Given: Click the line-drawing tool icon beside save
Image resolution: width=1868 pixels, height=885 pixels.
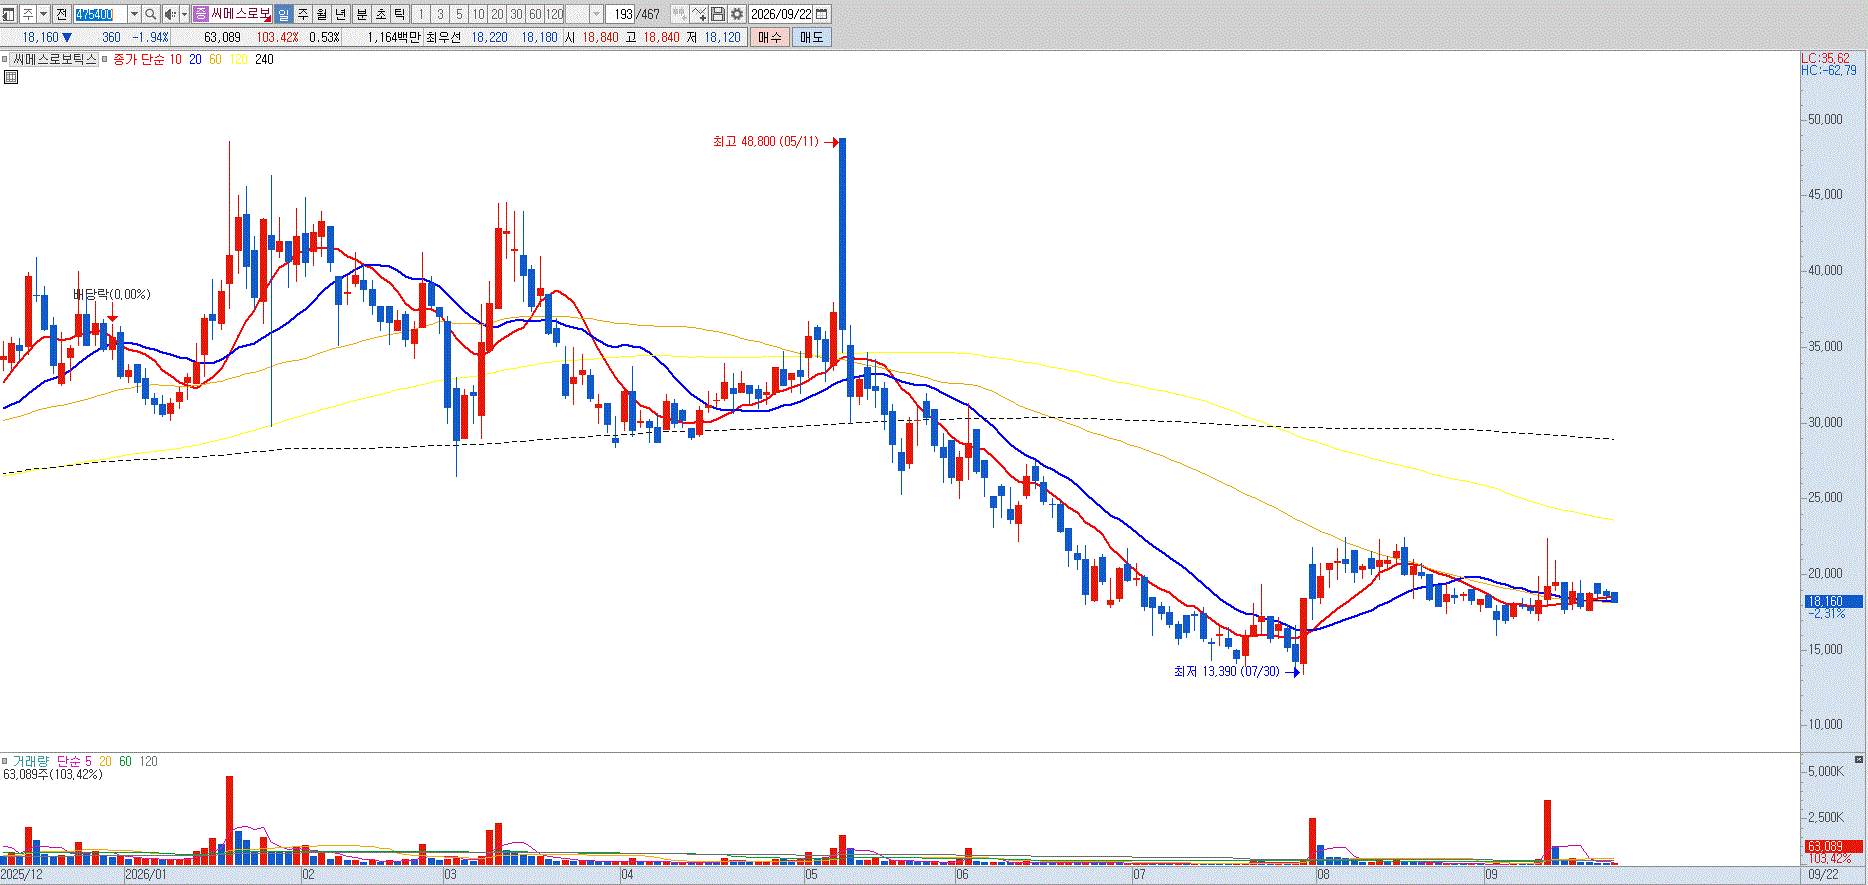Looking at the screenshot, I should pos(698,14).
